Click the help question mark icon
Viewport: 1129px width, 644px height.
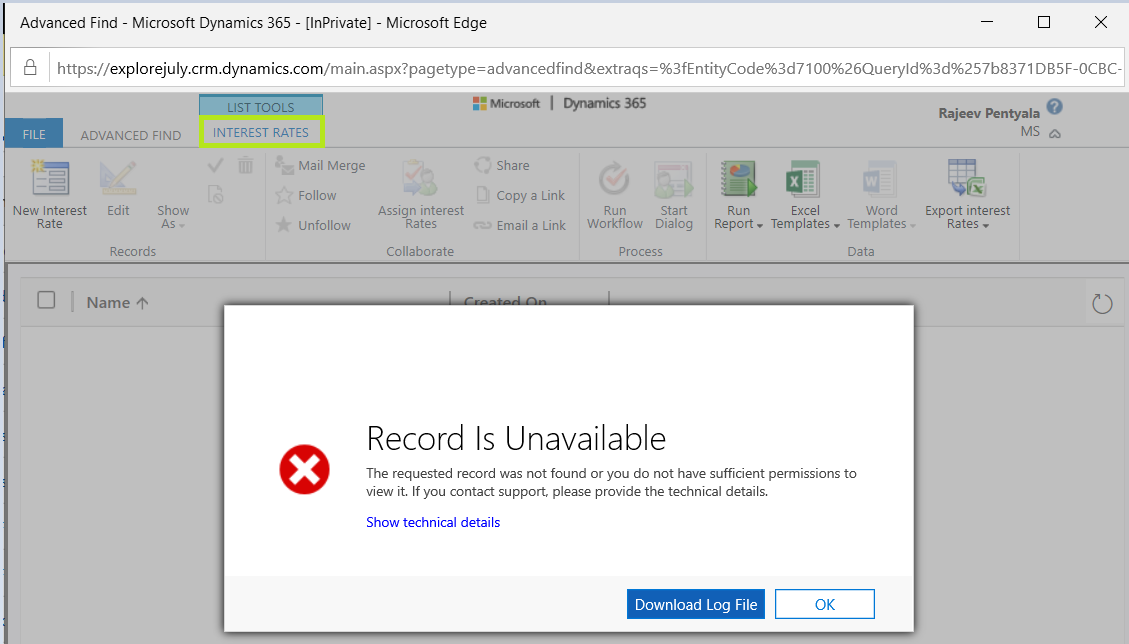pos(1054,107)
